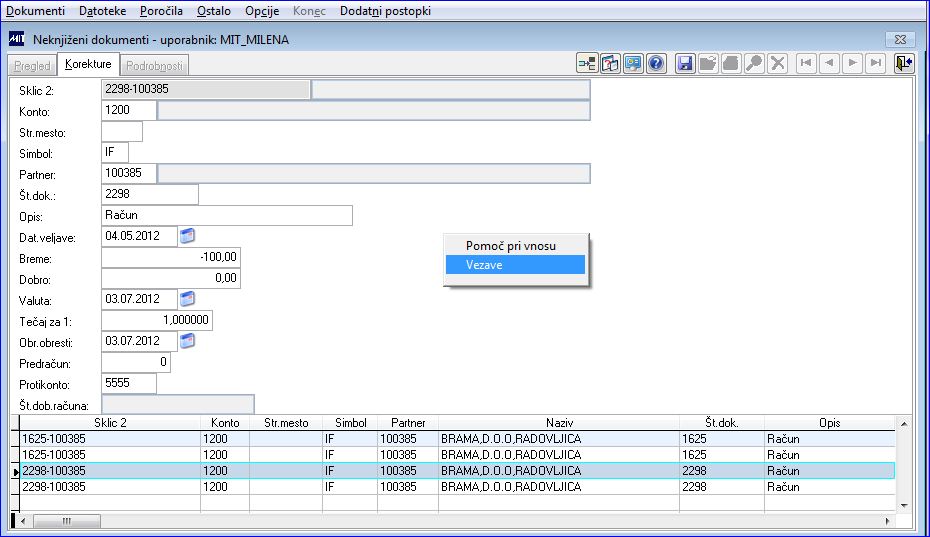Click the documents with question mark icon
The width and height of the screenshot is (930, 537).
click(610, 63)
